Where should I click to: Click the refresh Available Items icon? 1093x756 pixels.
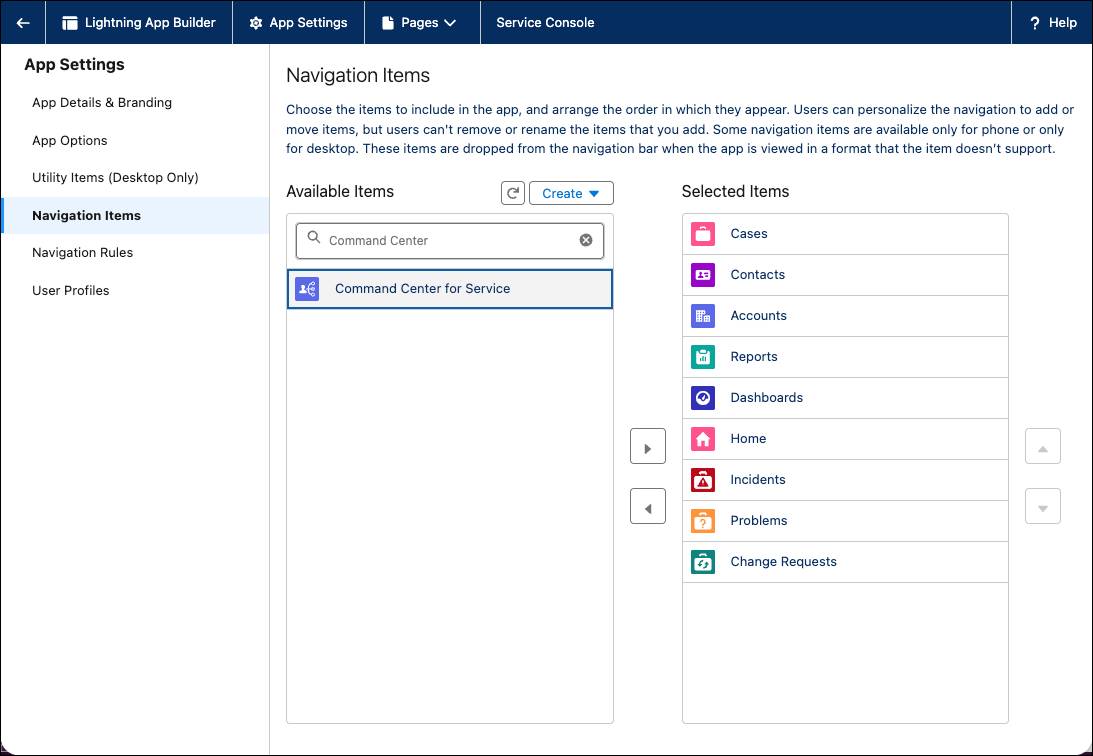pos(512,193)
